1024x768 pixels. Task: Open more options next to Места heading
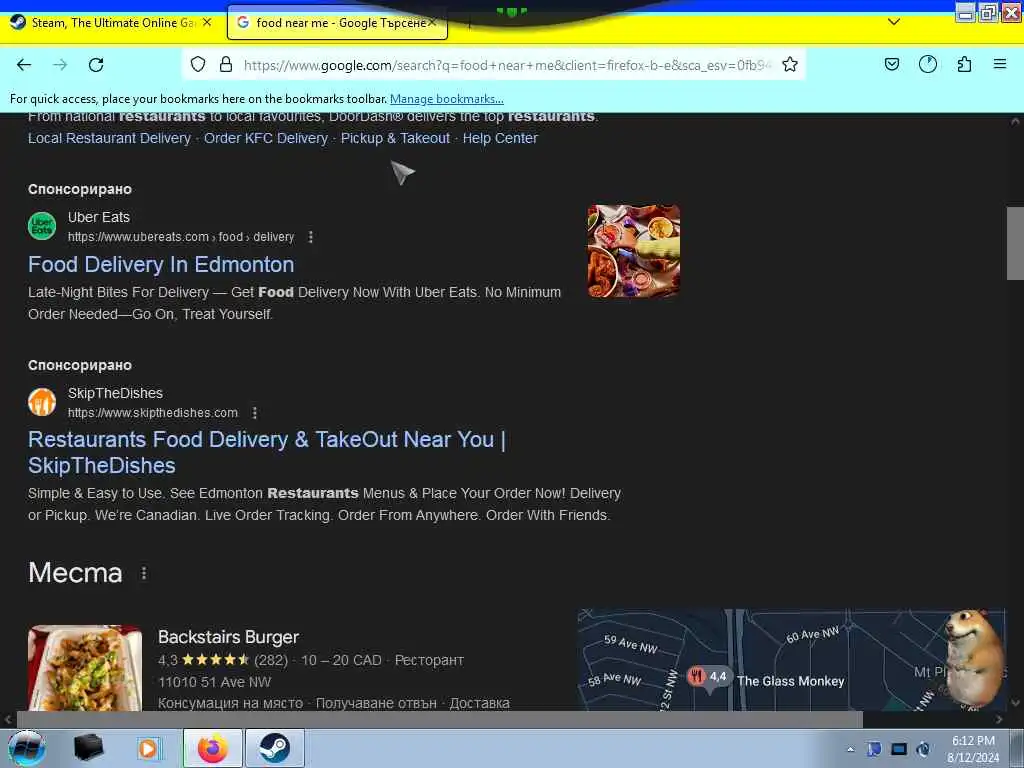click(144, 573)
